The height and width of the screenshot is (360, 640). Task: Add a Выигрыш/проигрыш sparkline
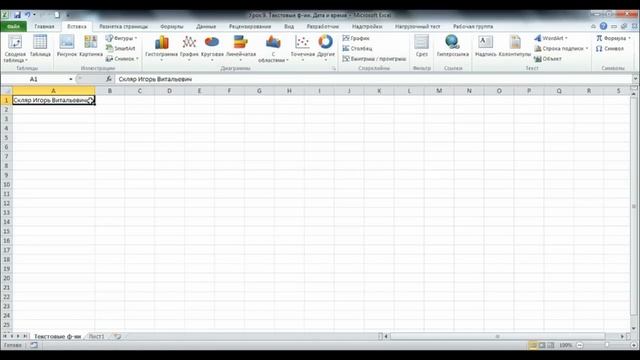374,58
